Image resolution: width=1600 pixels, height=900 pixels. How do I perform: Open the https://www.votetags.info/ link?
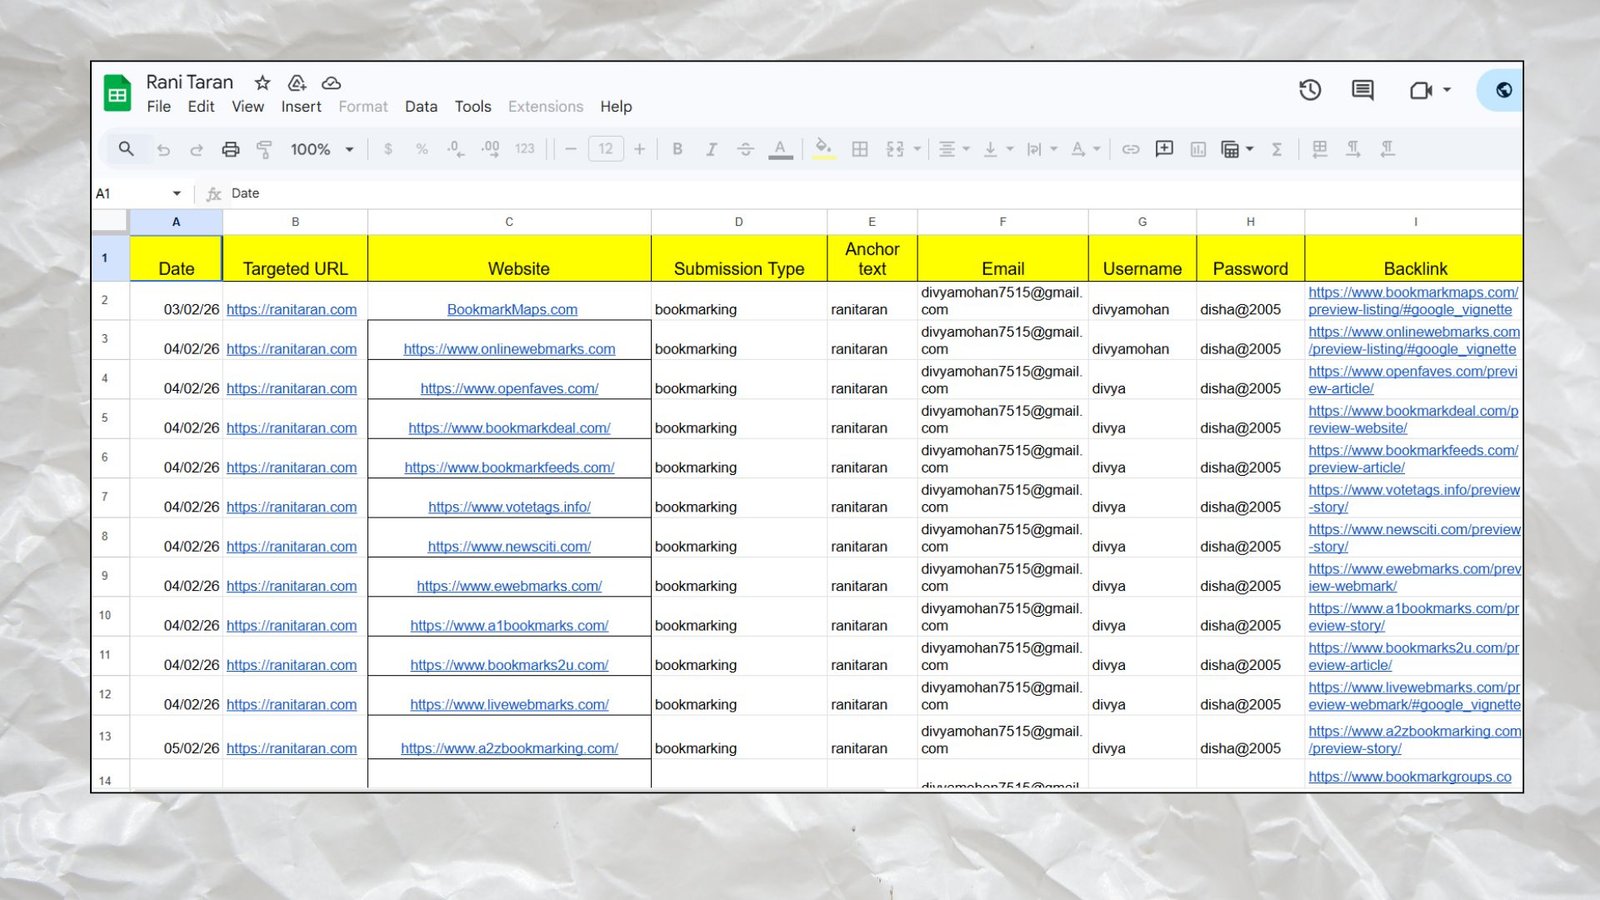pyautogui.click(x=509, y=507)
